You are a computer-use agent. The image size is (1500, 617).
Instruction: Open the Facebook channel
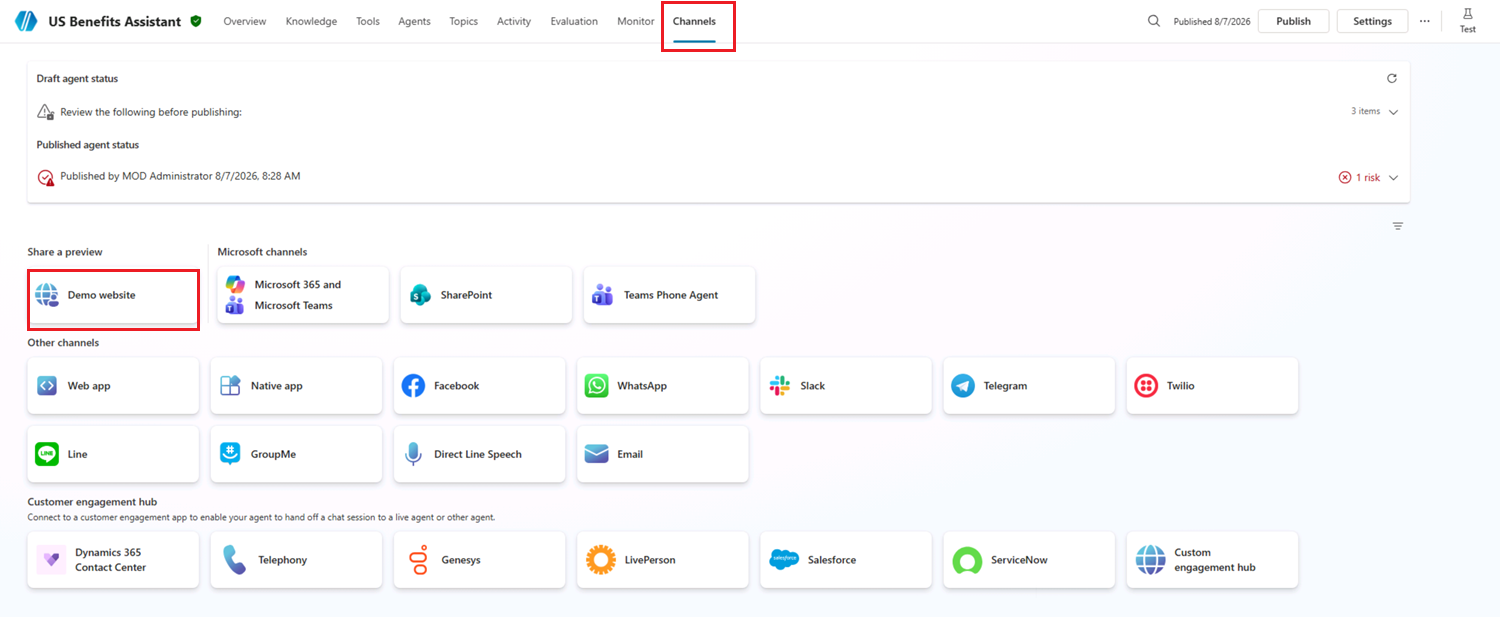[x=479, y=386]
